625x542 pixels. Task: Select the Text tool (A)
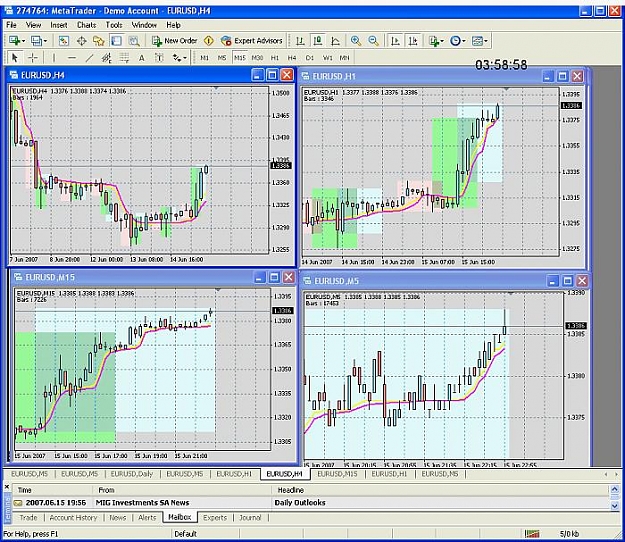[142, 58]
